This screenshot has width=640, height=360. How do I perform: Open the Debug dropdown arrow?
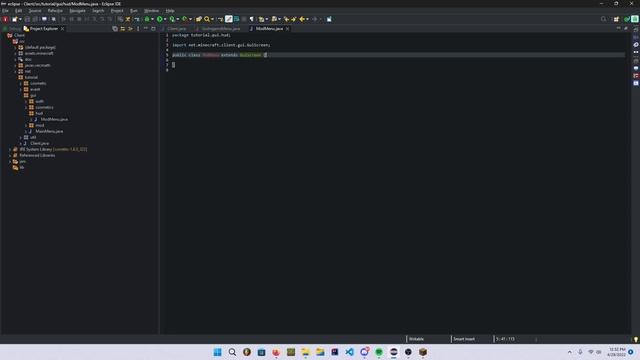152,19
